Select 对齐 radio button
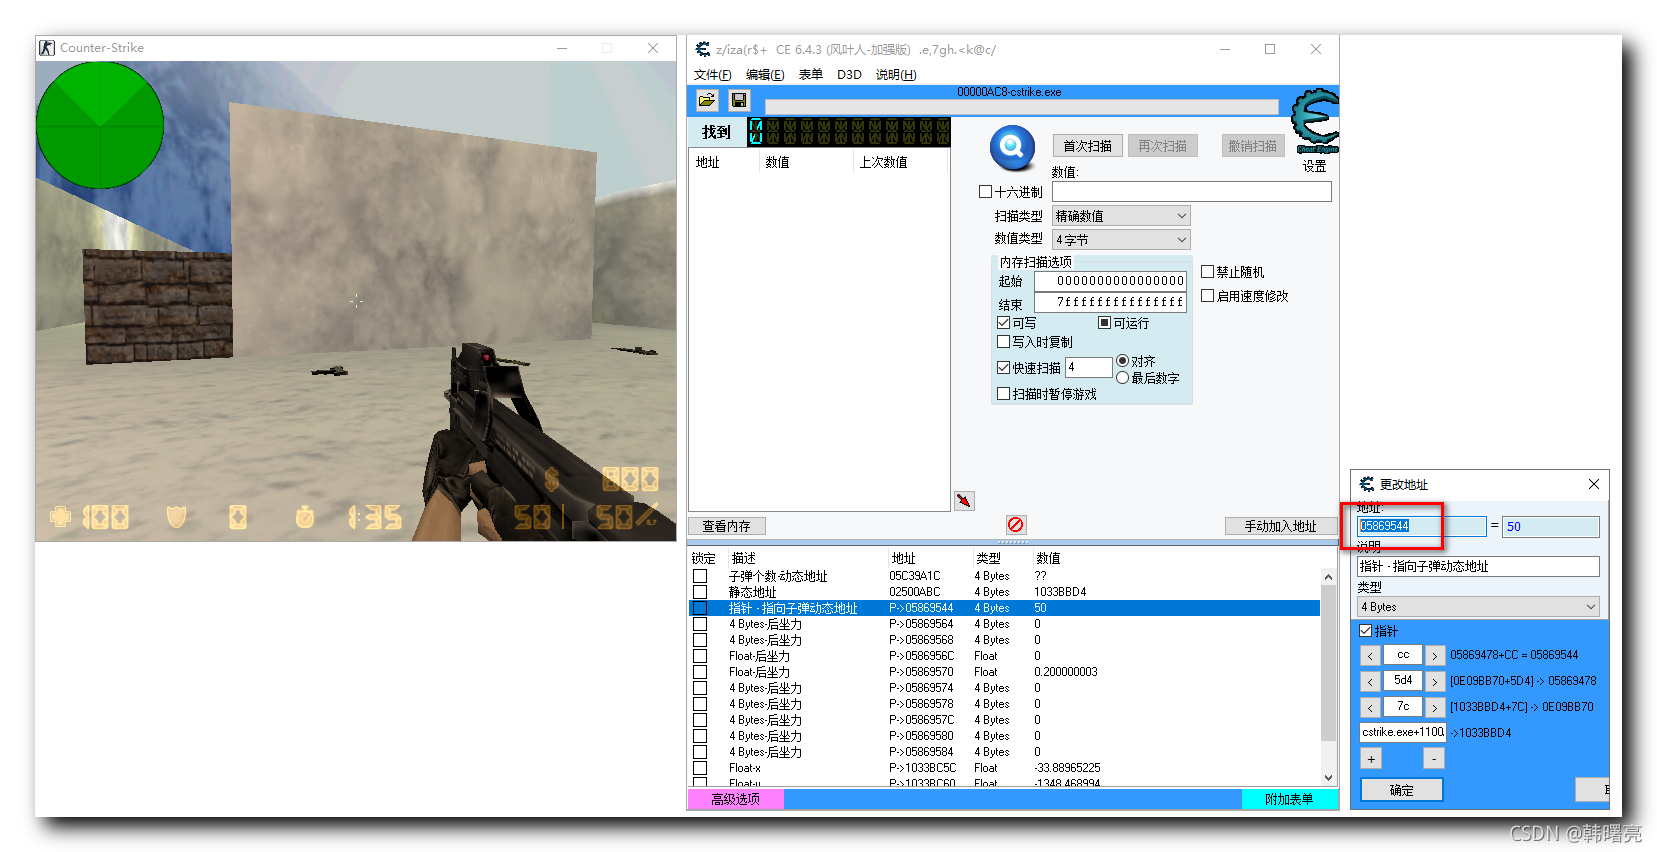This screenshot has height=852, width=1657. (1122, 361)
